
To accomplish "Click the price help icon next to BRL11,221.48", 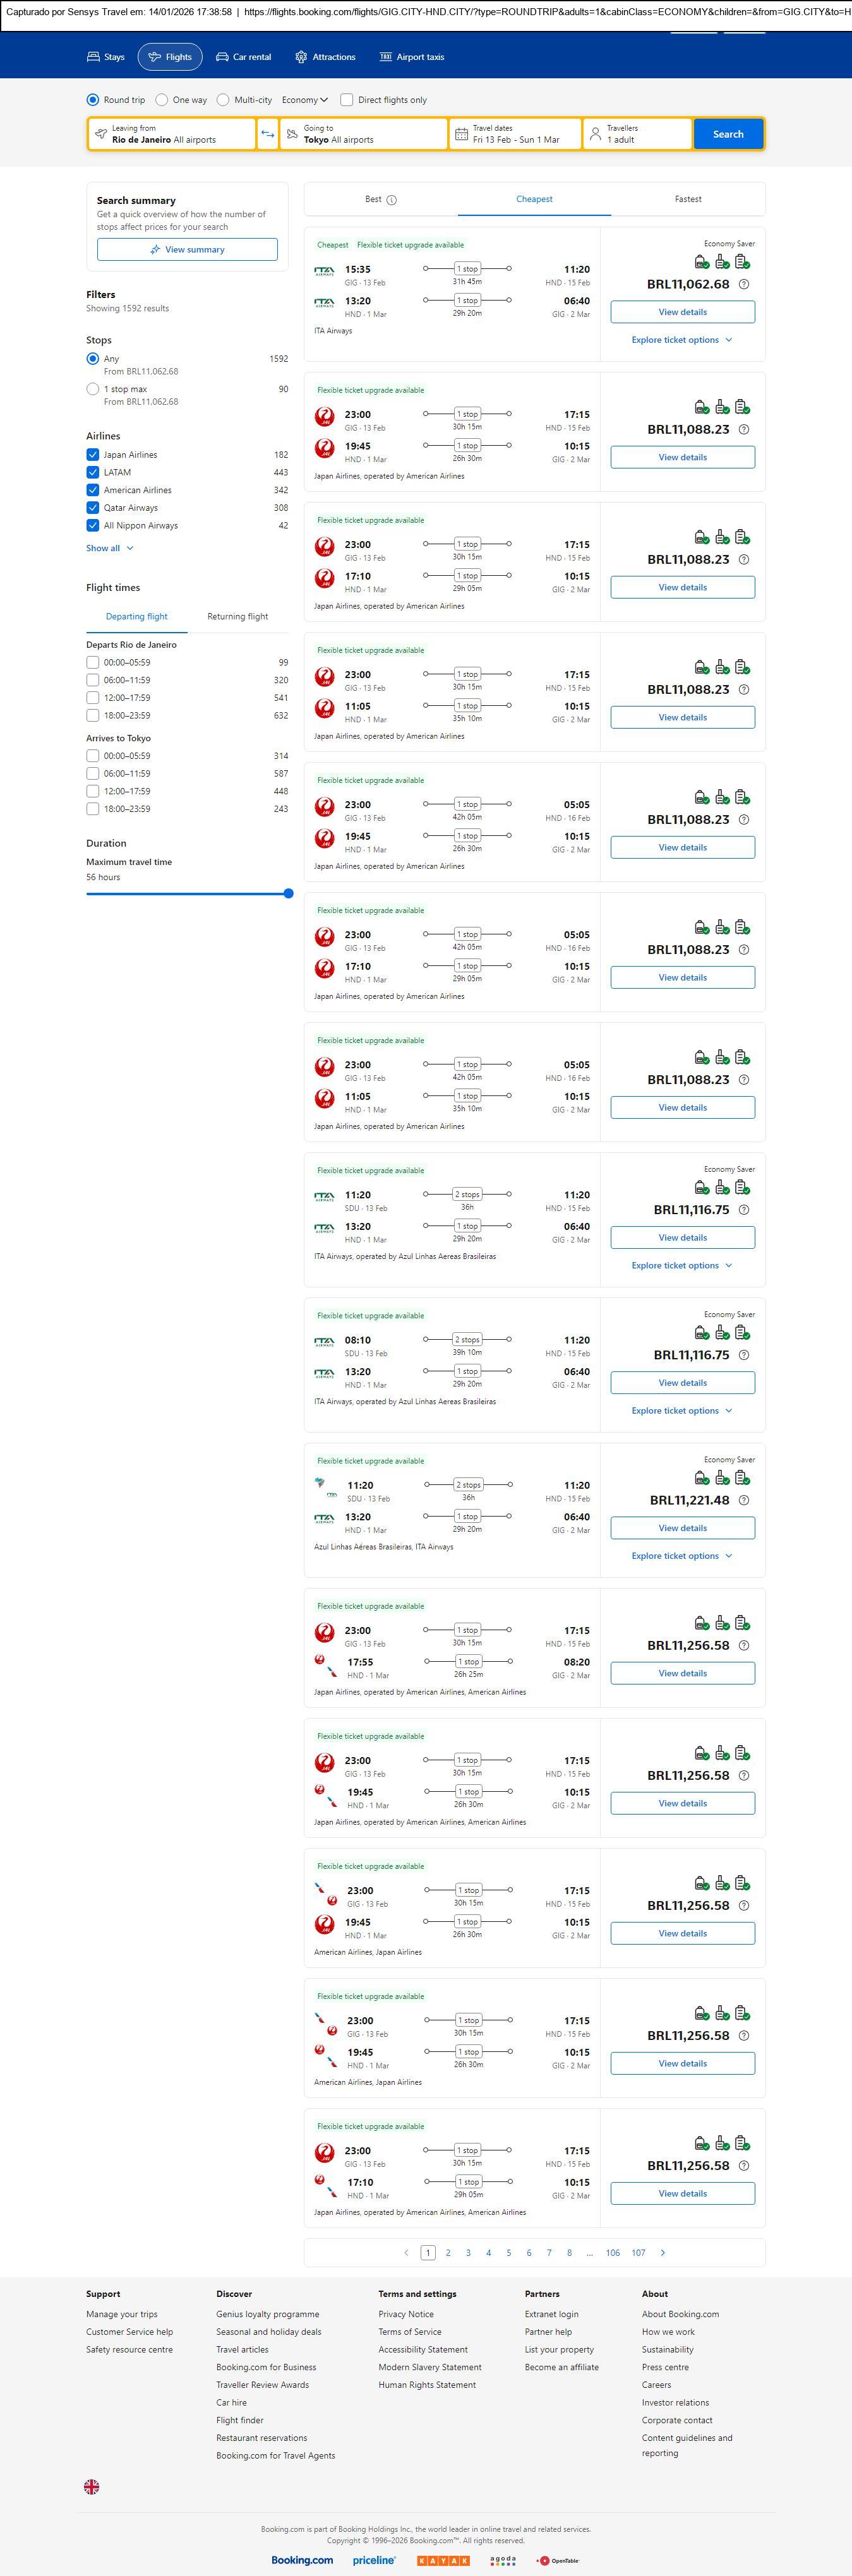I will click(x=743, y=1500).
